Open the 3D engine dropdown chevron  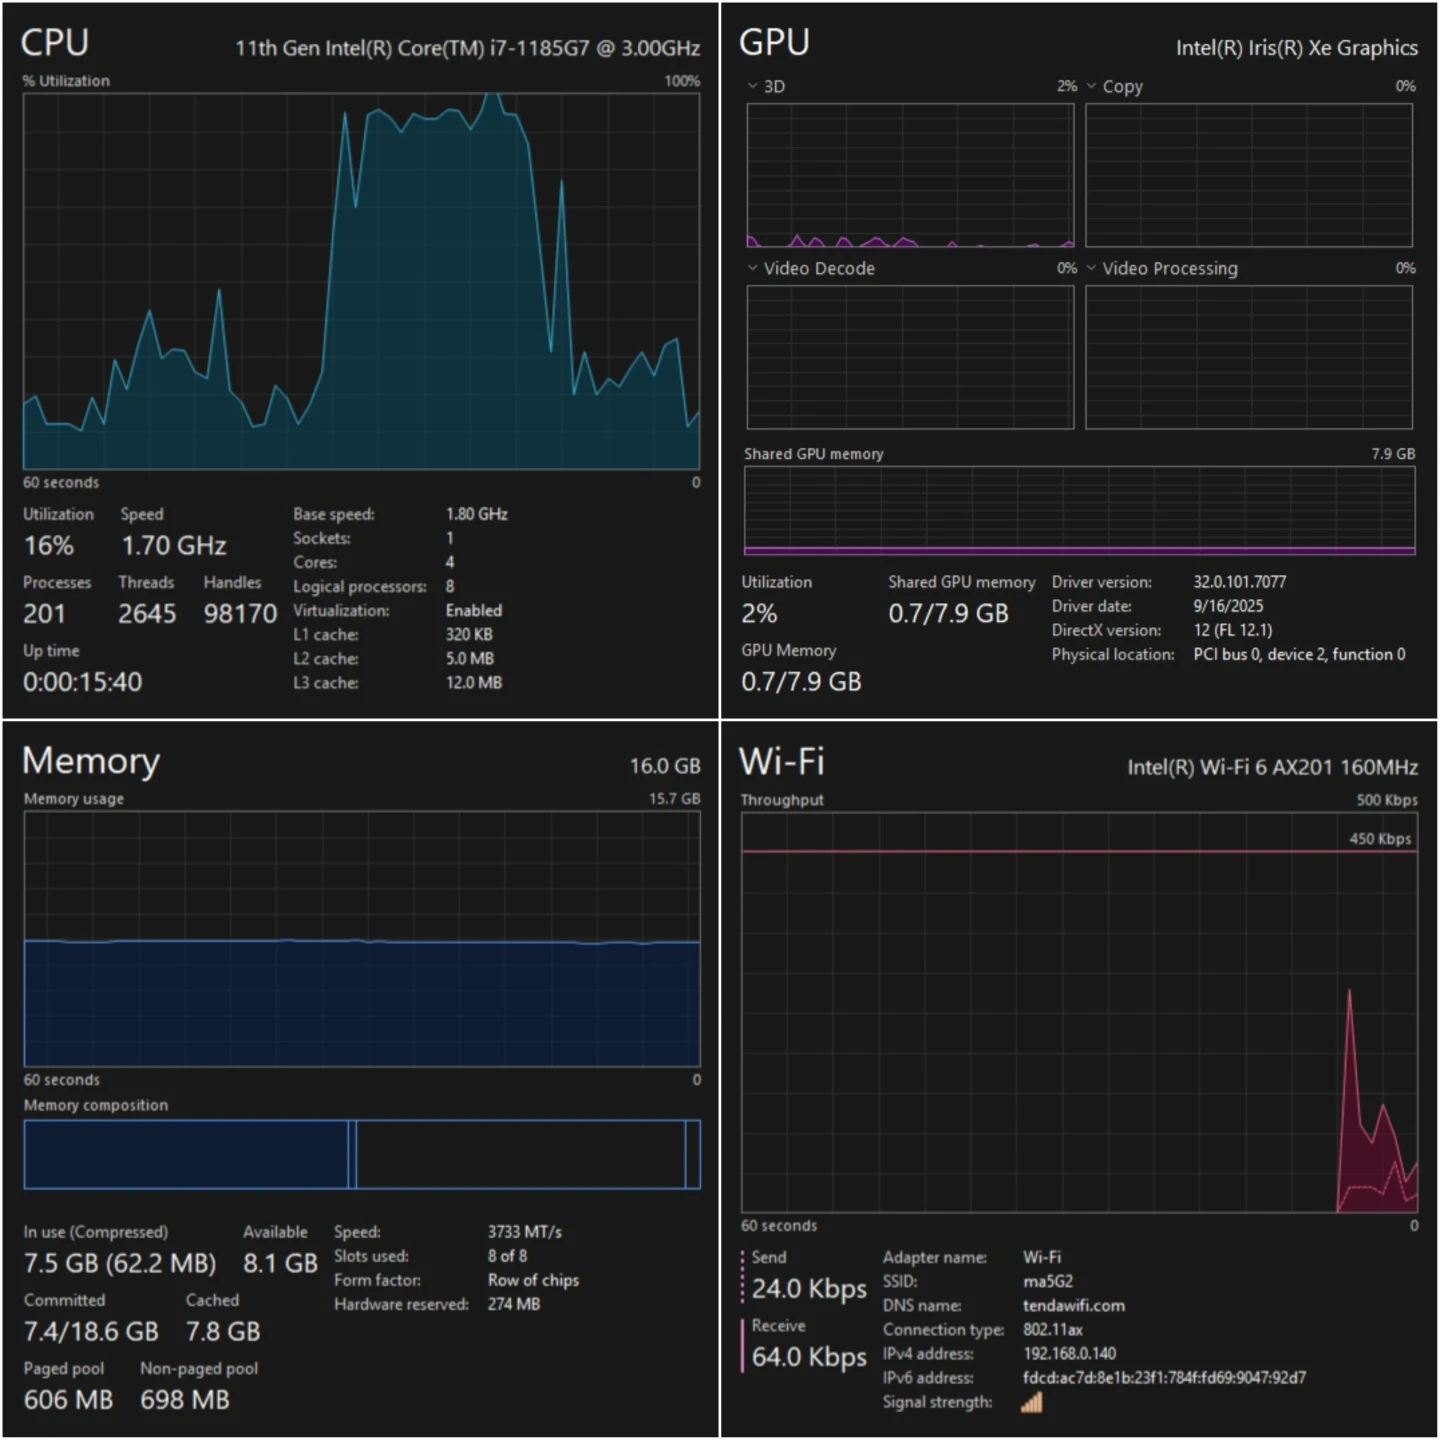[752, 86]
